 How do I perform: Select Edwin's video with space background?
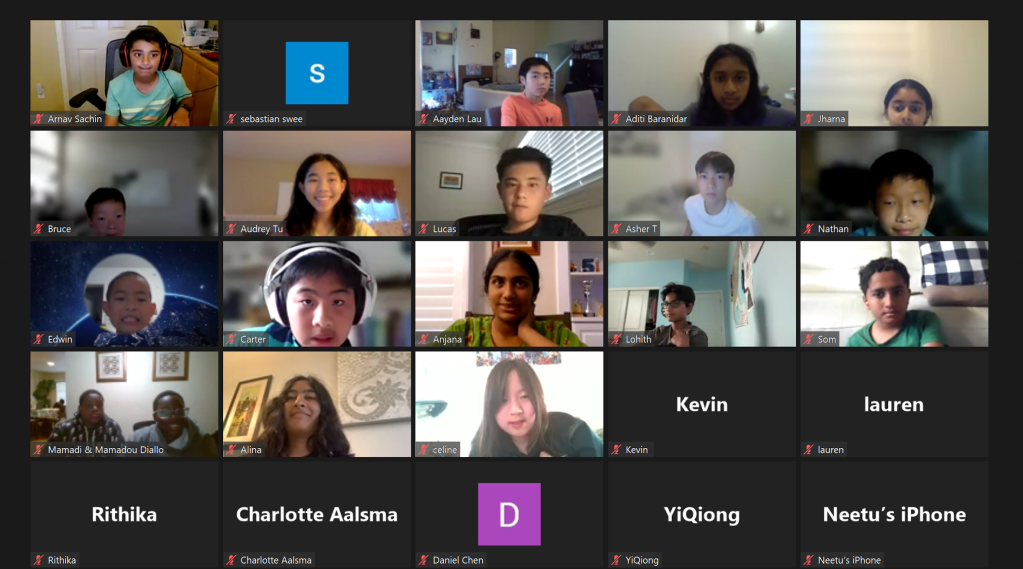(x=125, y=294)
